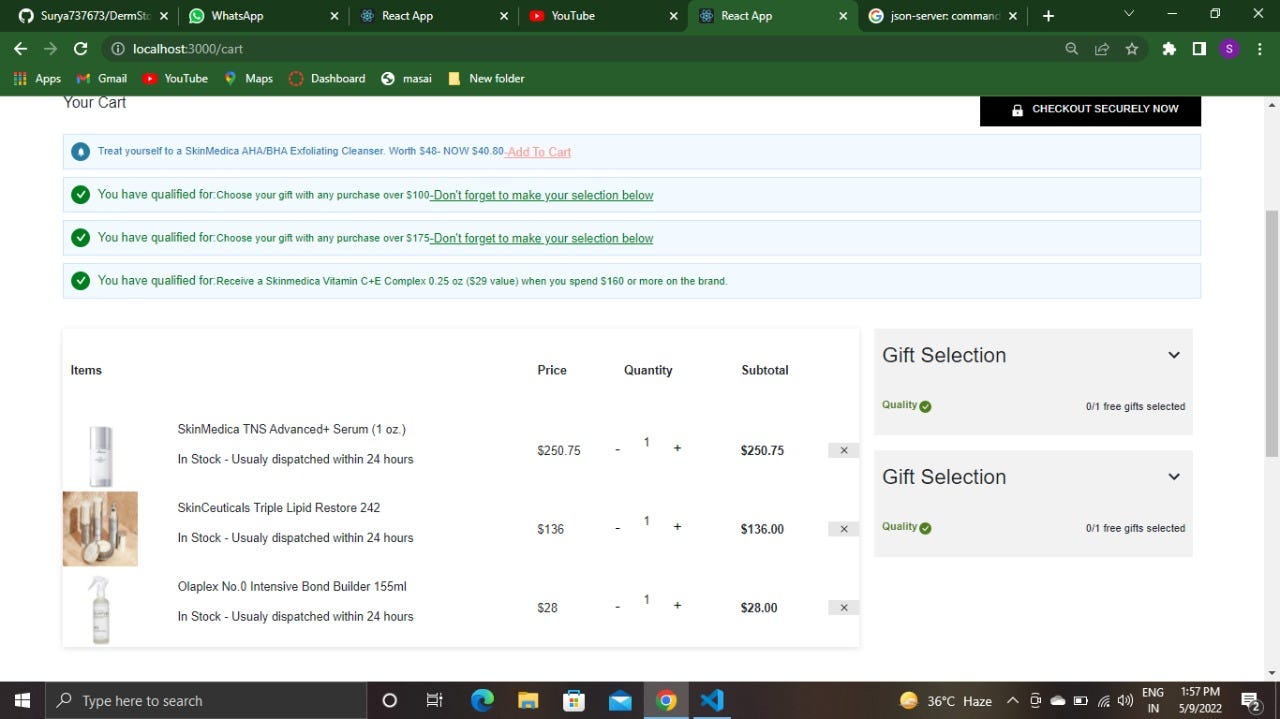1280x719 pixels.
Task: Reload the cart page
Action: 81,48
